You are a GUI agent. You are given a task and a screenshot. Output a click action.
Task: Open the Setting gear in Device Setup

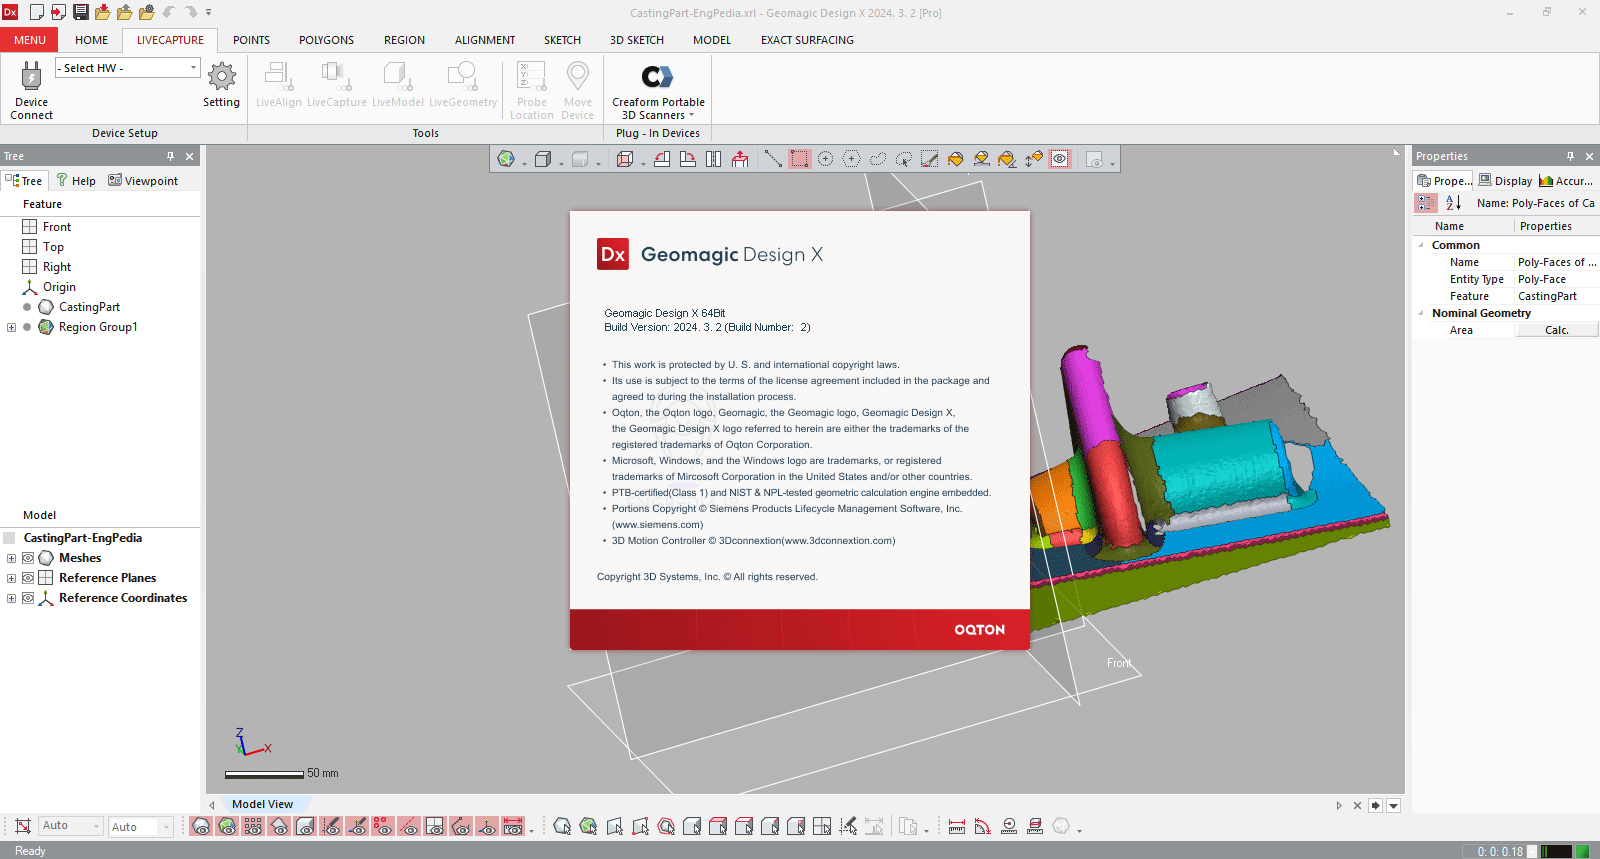(x=221, y=77)
